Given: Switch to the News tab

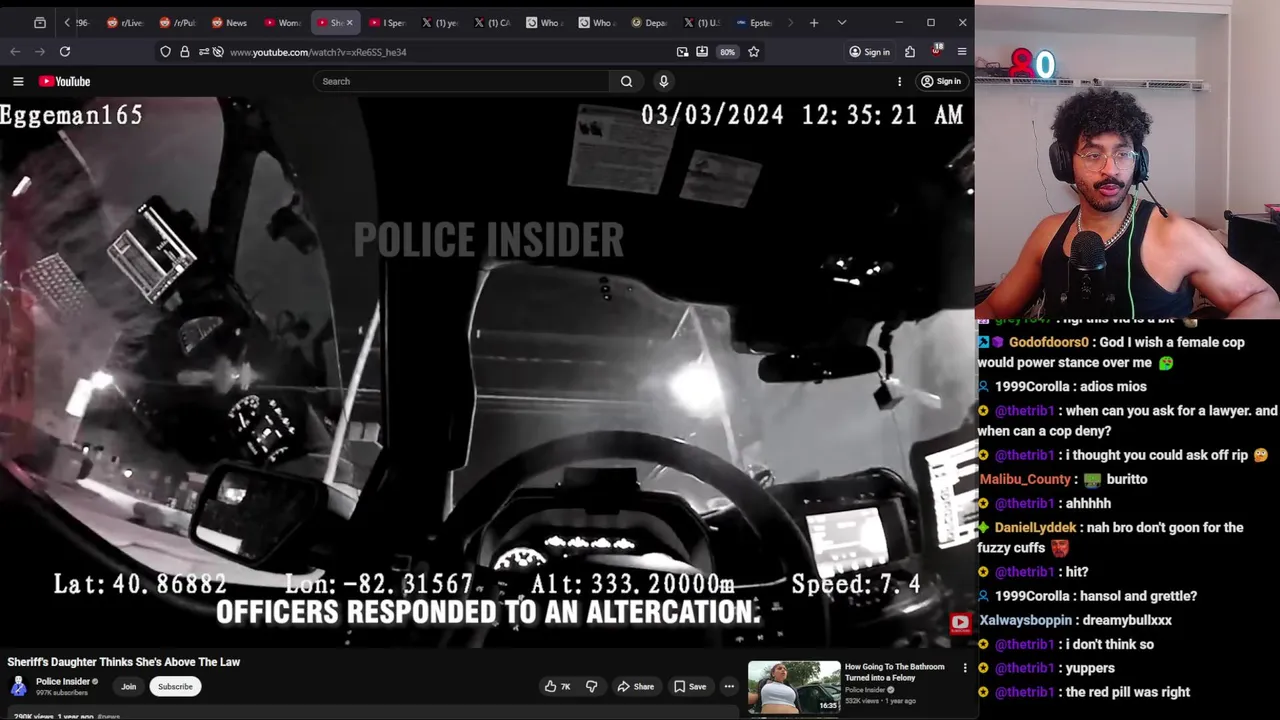Looking at the screenshot, I should pos(229,22).
